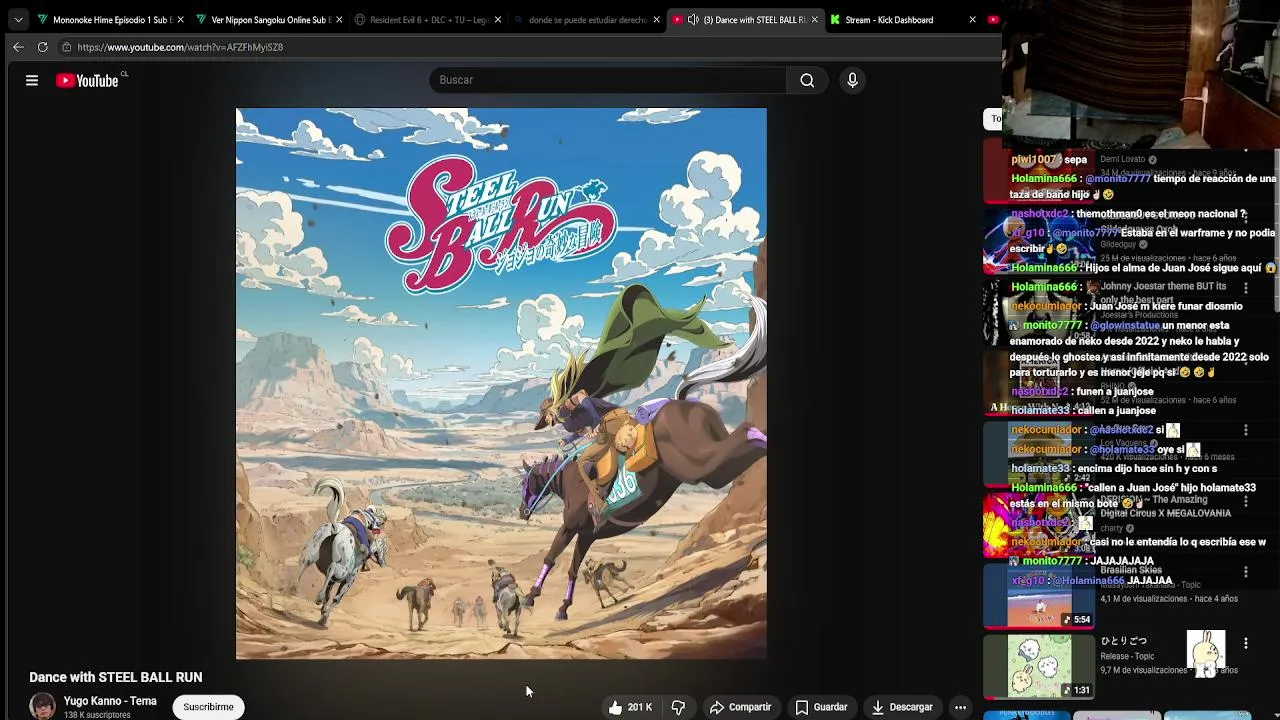
Task: Mute the tab via speaker icon
Action: click(693, 19)
